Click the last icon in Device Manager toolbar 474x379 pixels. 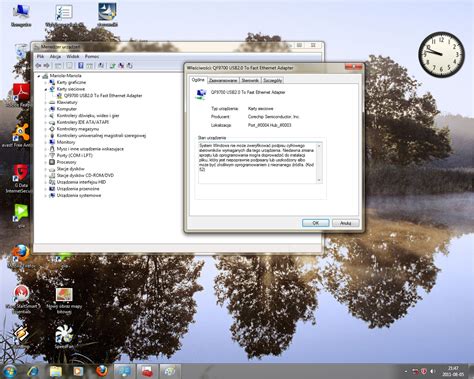point(130,66)
